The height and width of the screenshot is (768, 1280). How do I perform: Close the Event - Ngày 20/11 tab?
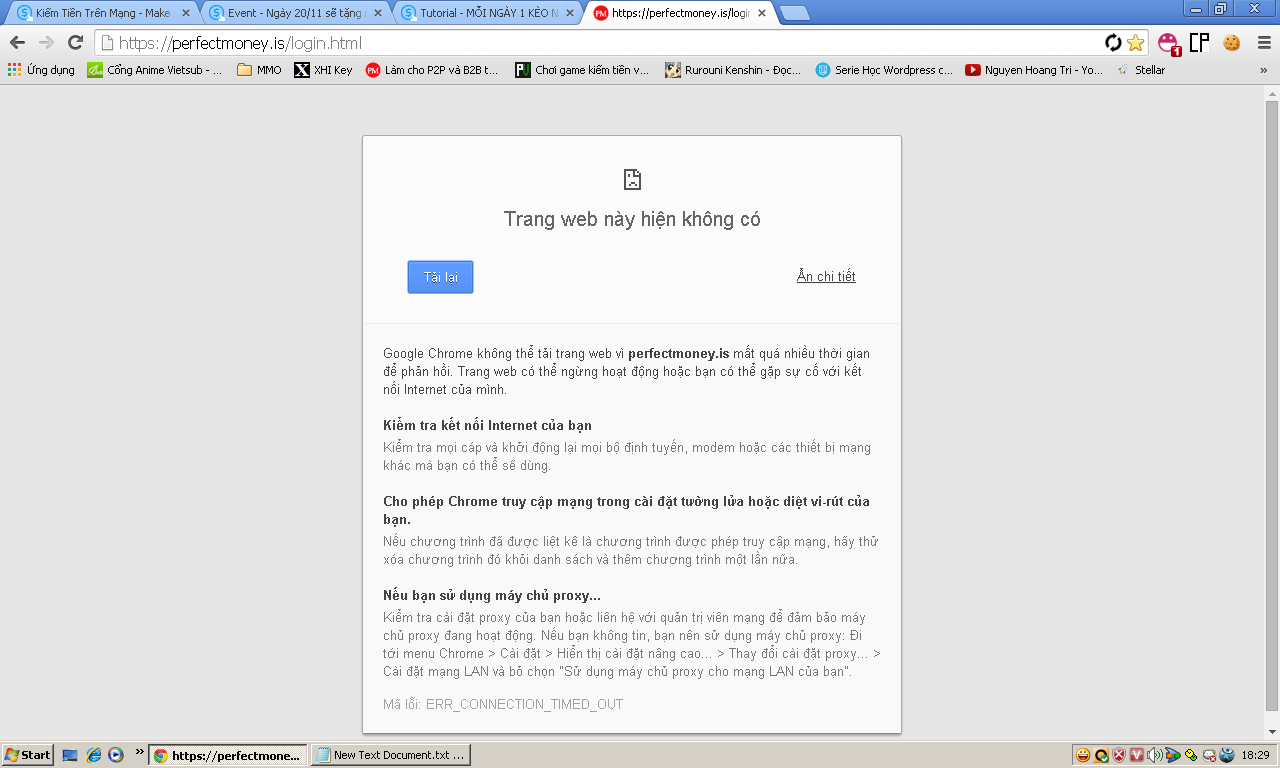pos(377,14)
